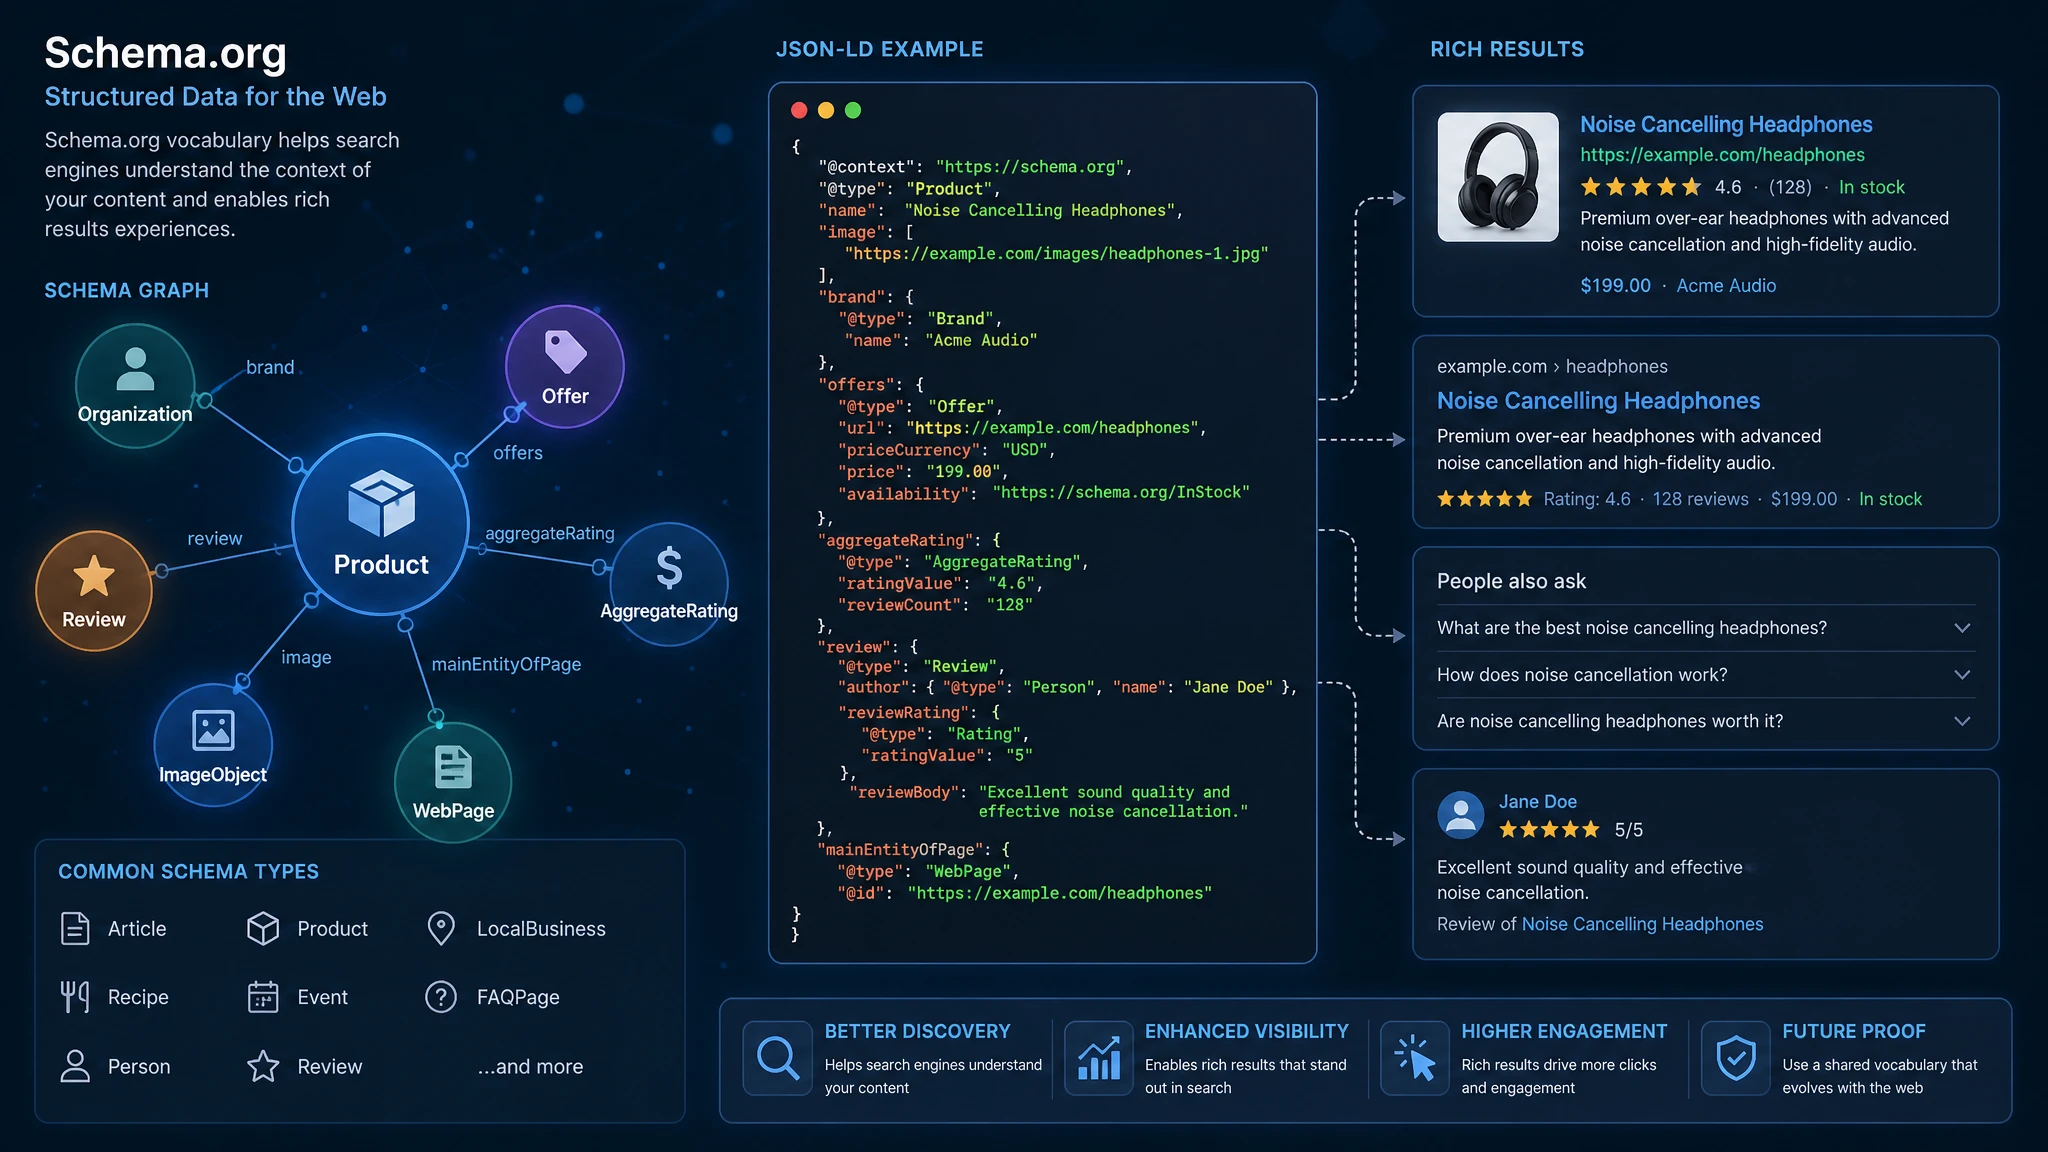
Task: Click the yellow dot in code window
Action: click(826, 110)
